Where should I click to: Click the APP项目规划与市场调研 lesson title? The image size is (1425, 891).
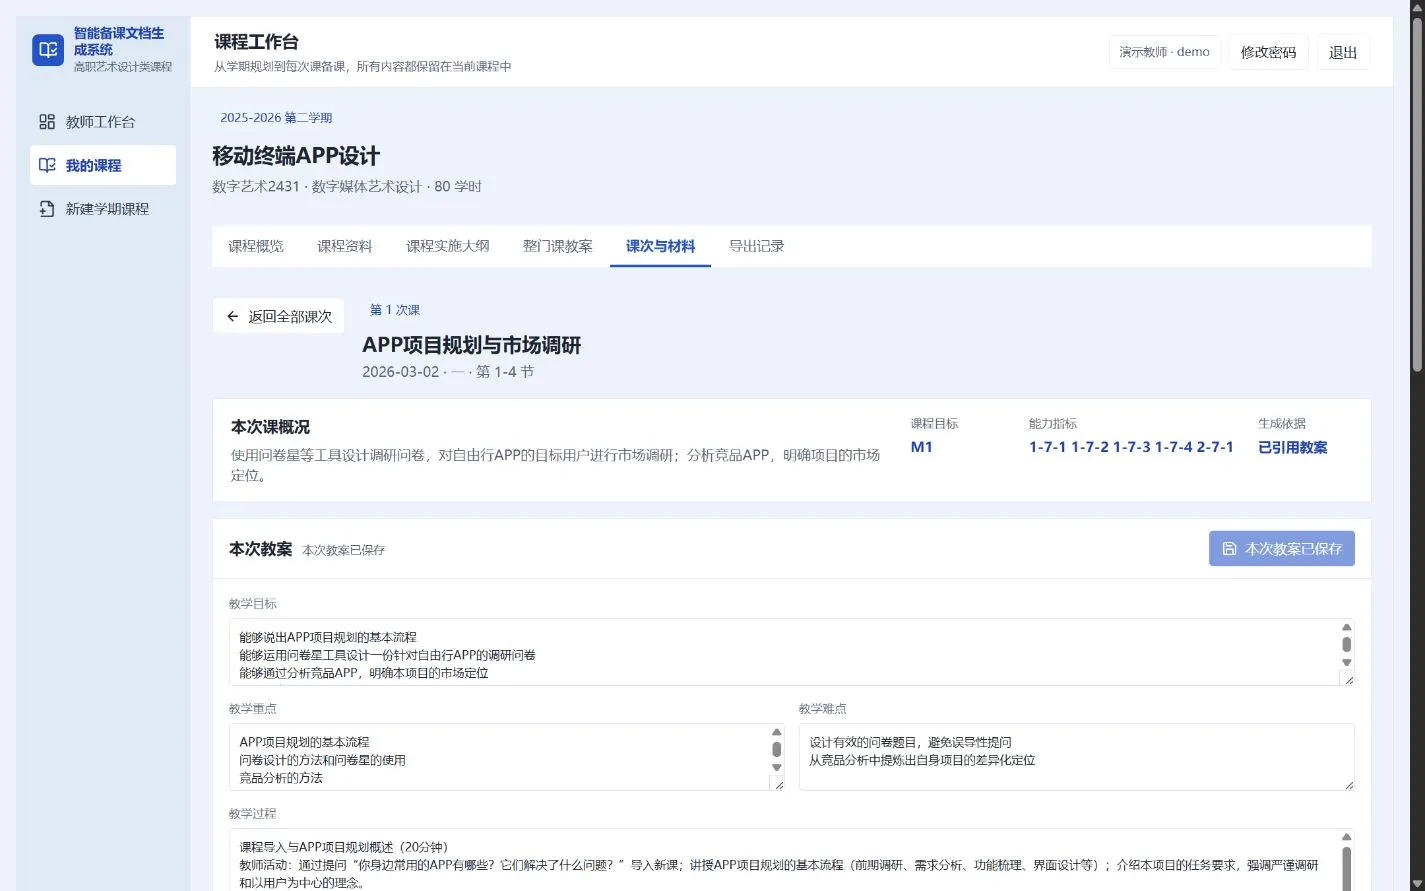click(x=472, y=345)
